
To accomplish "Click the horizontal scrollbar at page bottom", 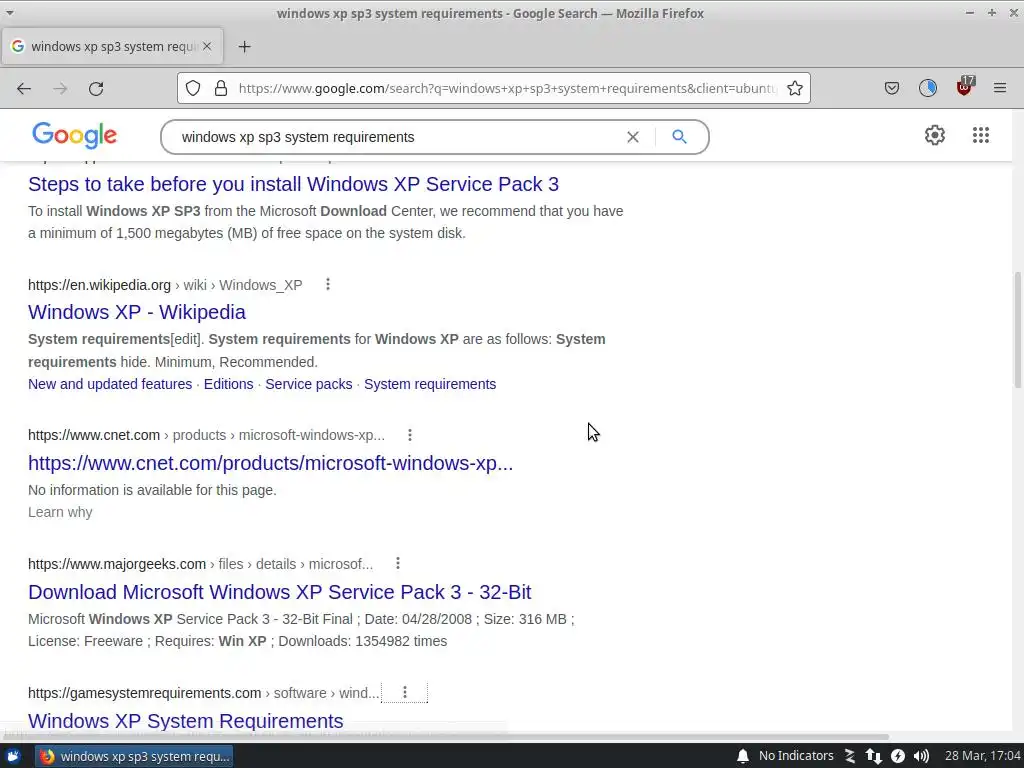I will coord(446,737).
